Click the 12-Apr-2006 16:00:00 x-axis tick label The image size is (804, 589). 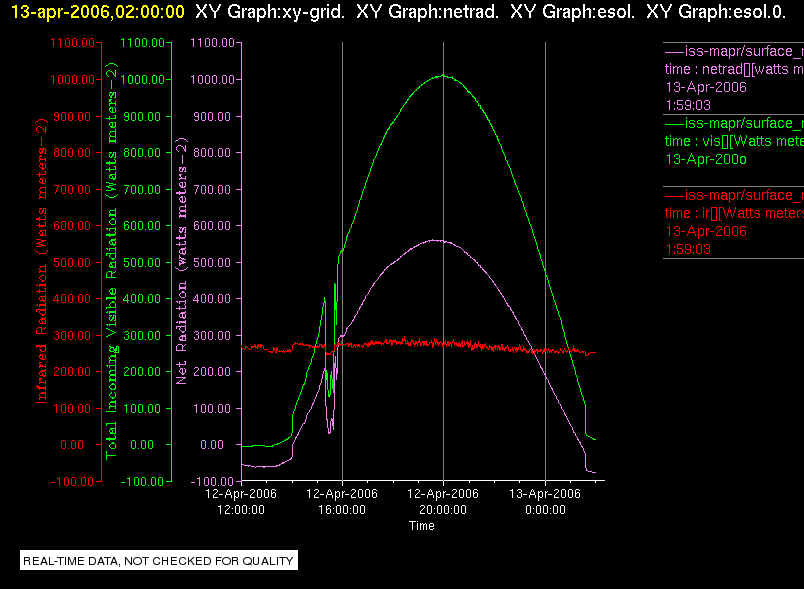342,502
